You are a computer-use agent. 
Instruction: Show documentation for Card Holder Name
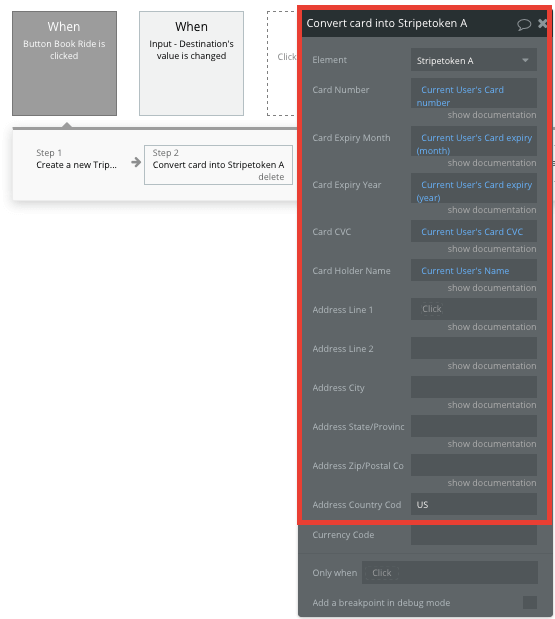click(x=492, y=288)
